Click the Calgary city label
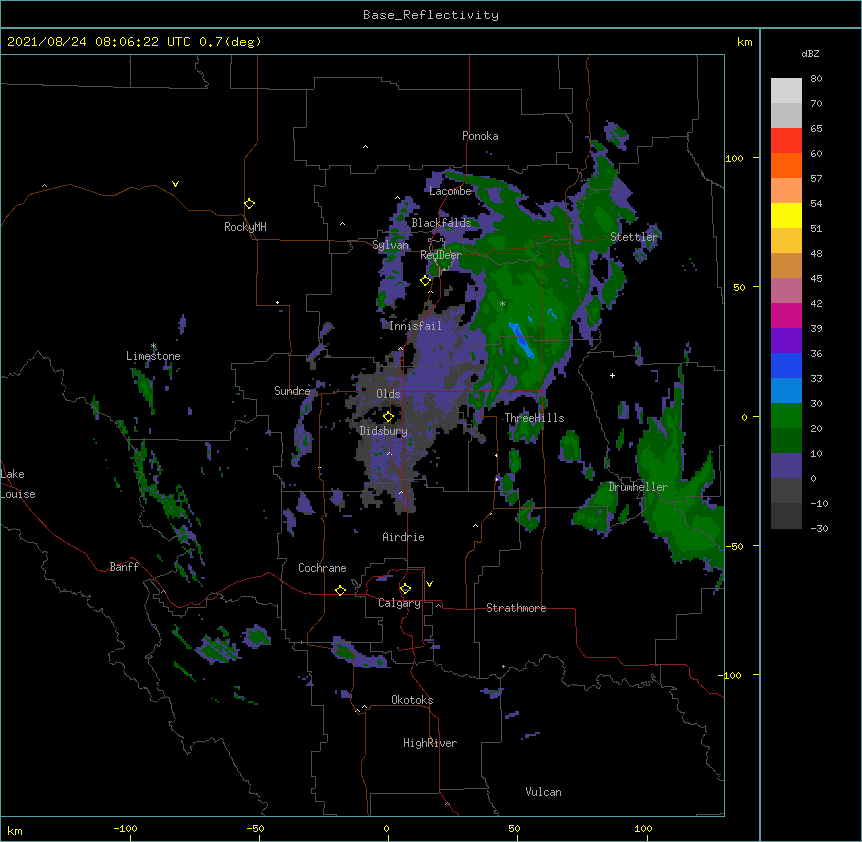 [x=399, y=603]
